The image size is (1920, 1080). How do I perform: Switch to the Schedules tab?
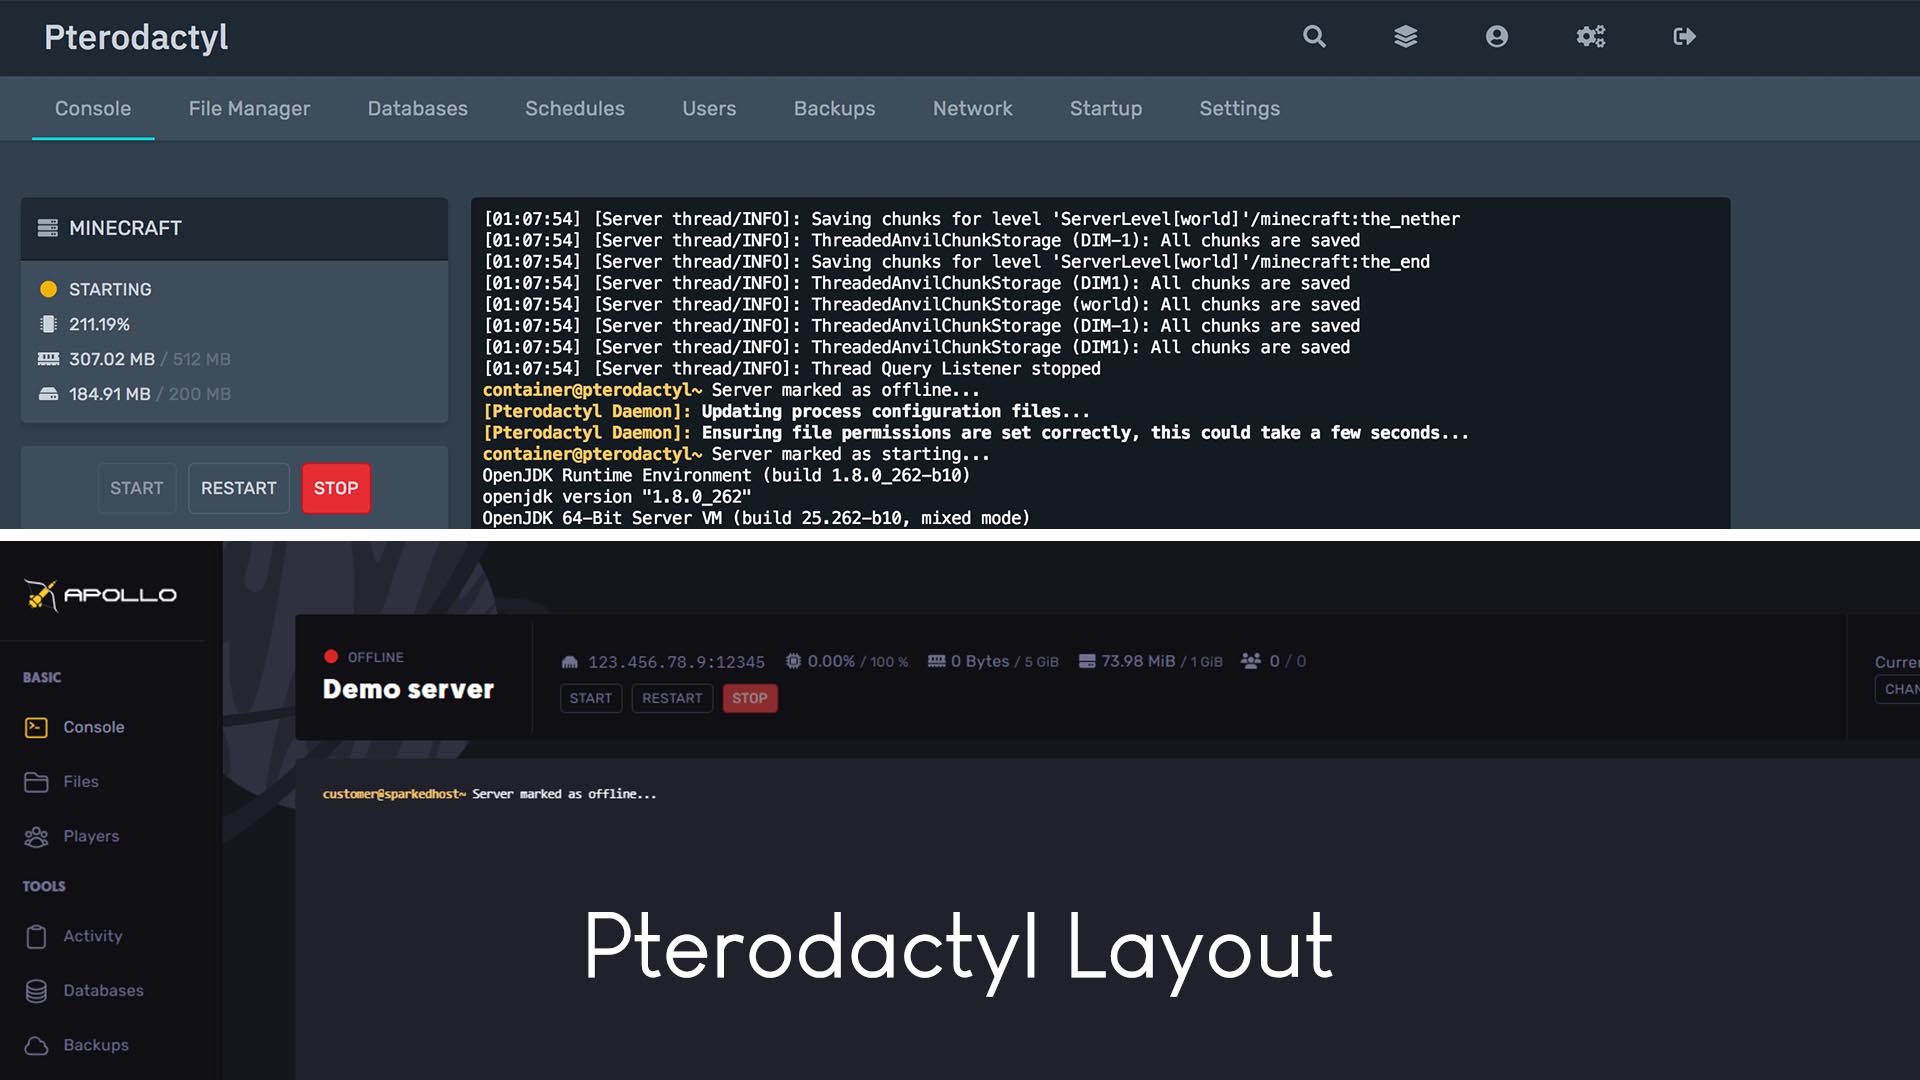[x=574, y=108]
